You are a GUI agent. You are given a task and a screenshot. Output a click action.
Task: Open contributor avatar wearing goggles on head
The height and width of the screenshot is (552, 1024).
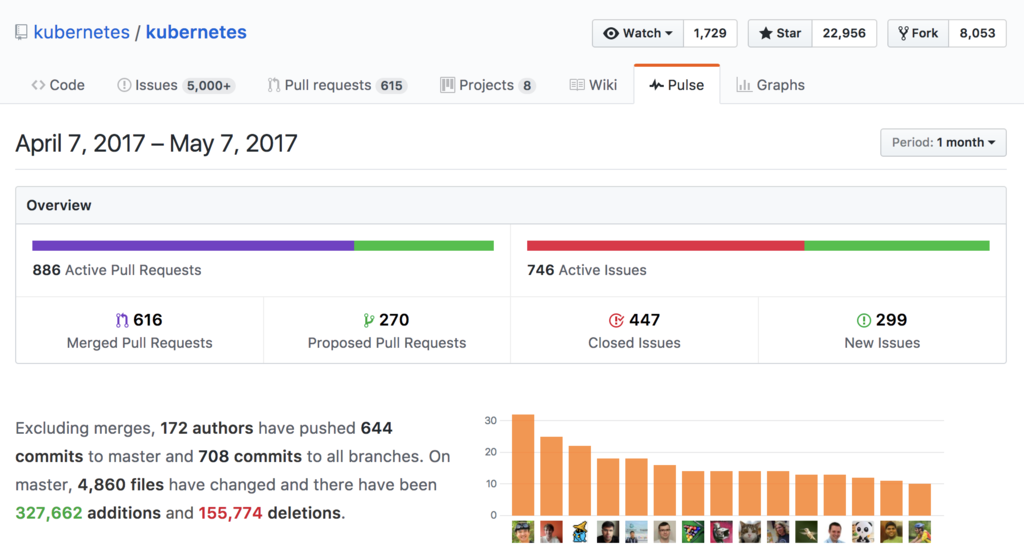click(x=523, y=532)
